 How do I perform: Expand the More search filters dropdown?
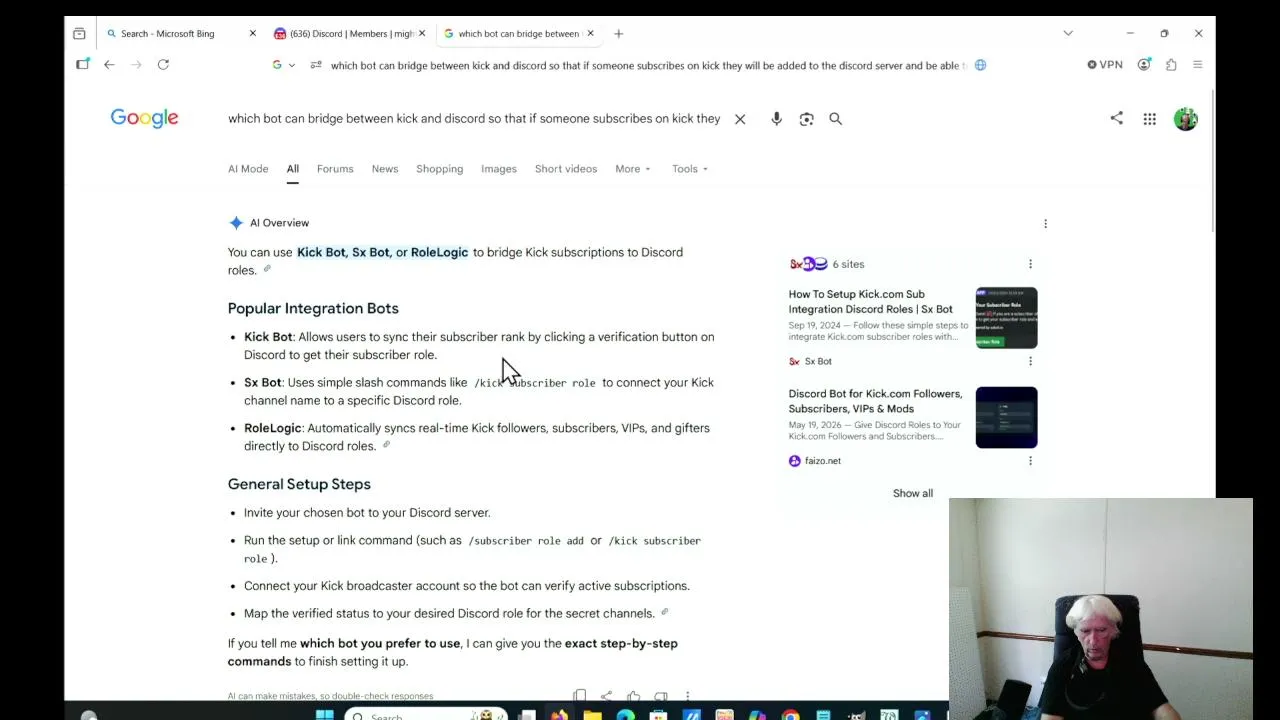633,169
